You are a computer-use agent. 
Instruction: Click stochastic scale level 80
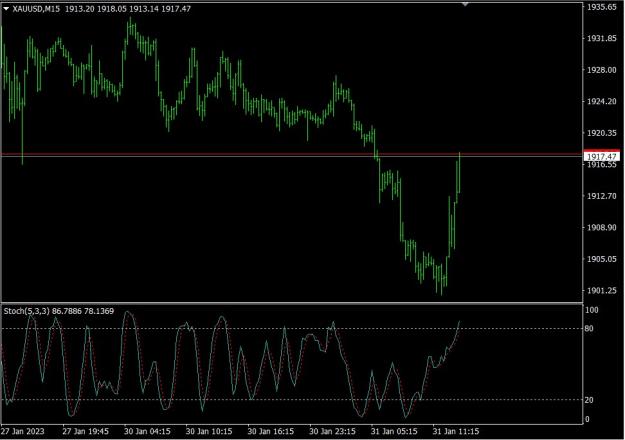tap(589, 328)
